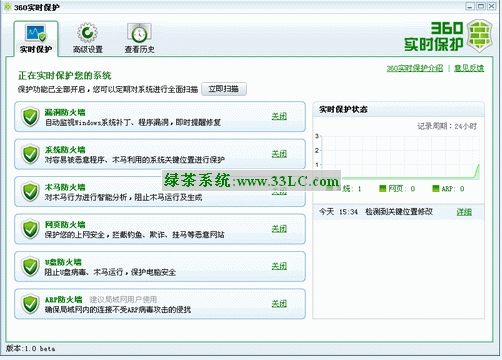Click the 木马防火墙 shield icon
Viewport: 502px width, 360px height.
[30, 191]
